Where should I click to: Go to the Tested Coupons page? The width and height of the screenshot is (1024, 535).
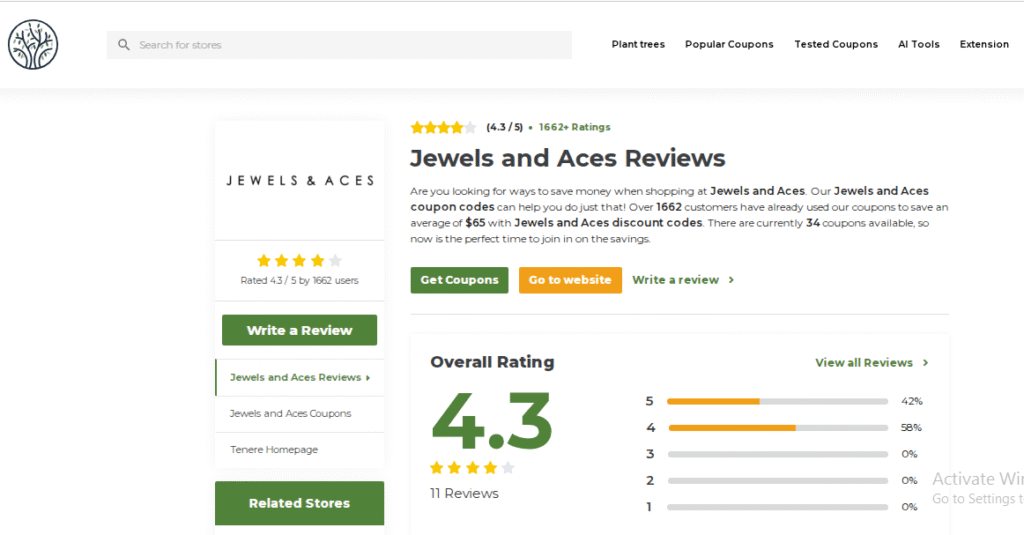pos(836,45)
